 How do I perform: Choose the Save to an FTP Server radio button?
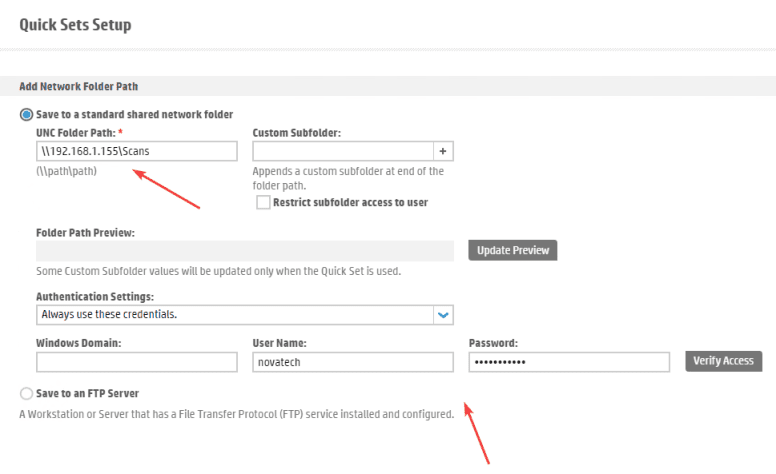pos(26,394)
